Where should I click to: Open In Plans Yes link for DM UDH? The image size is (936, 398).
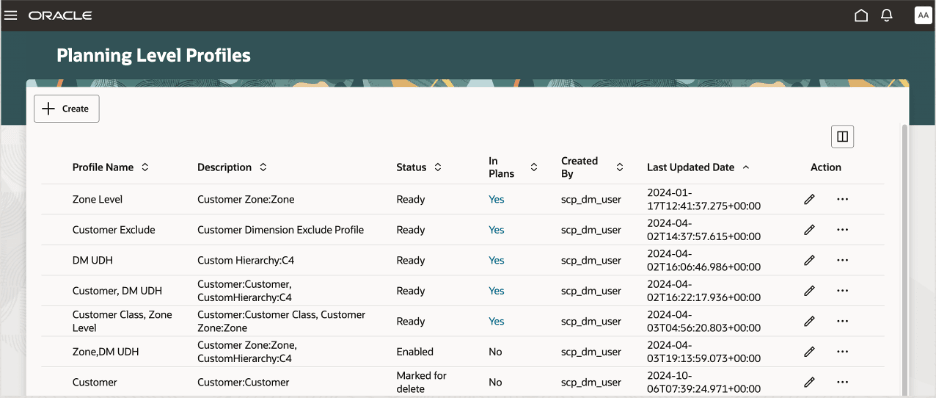(496, 260)
